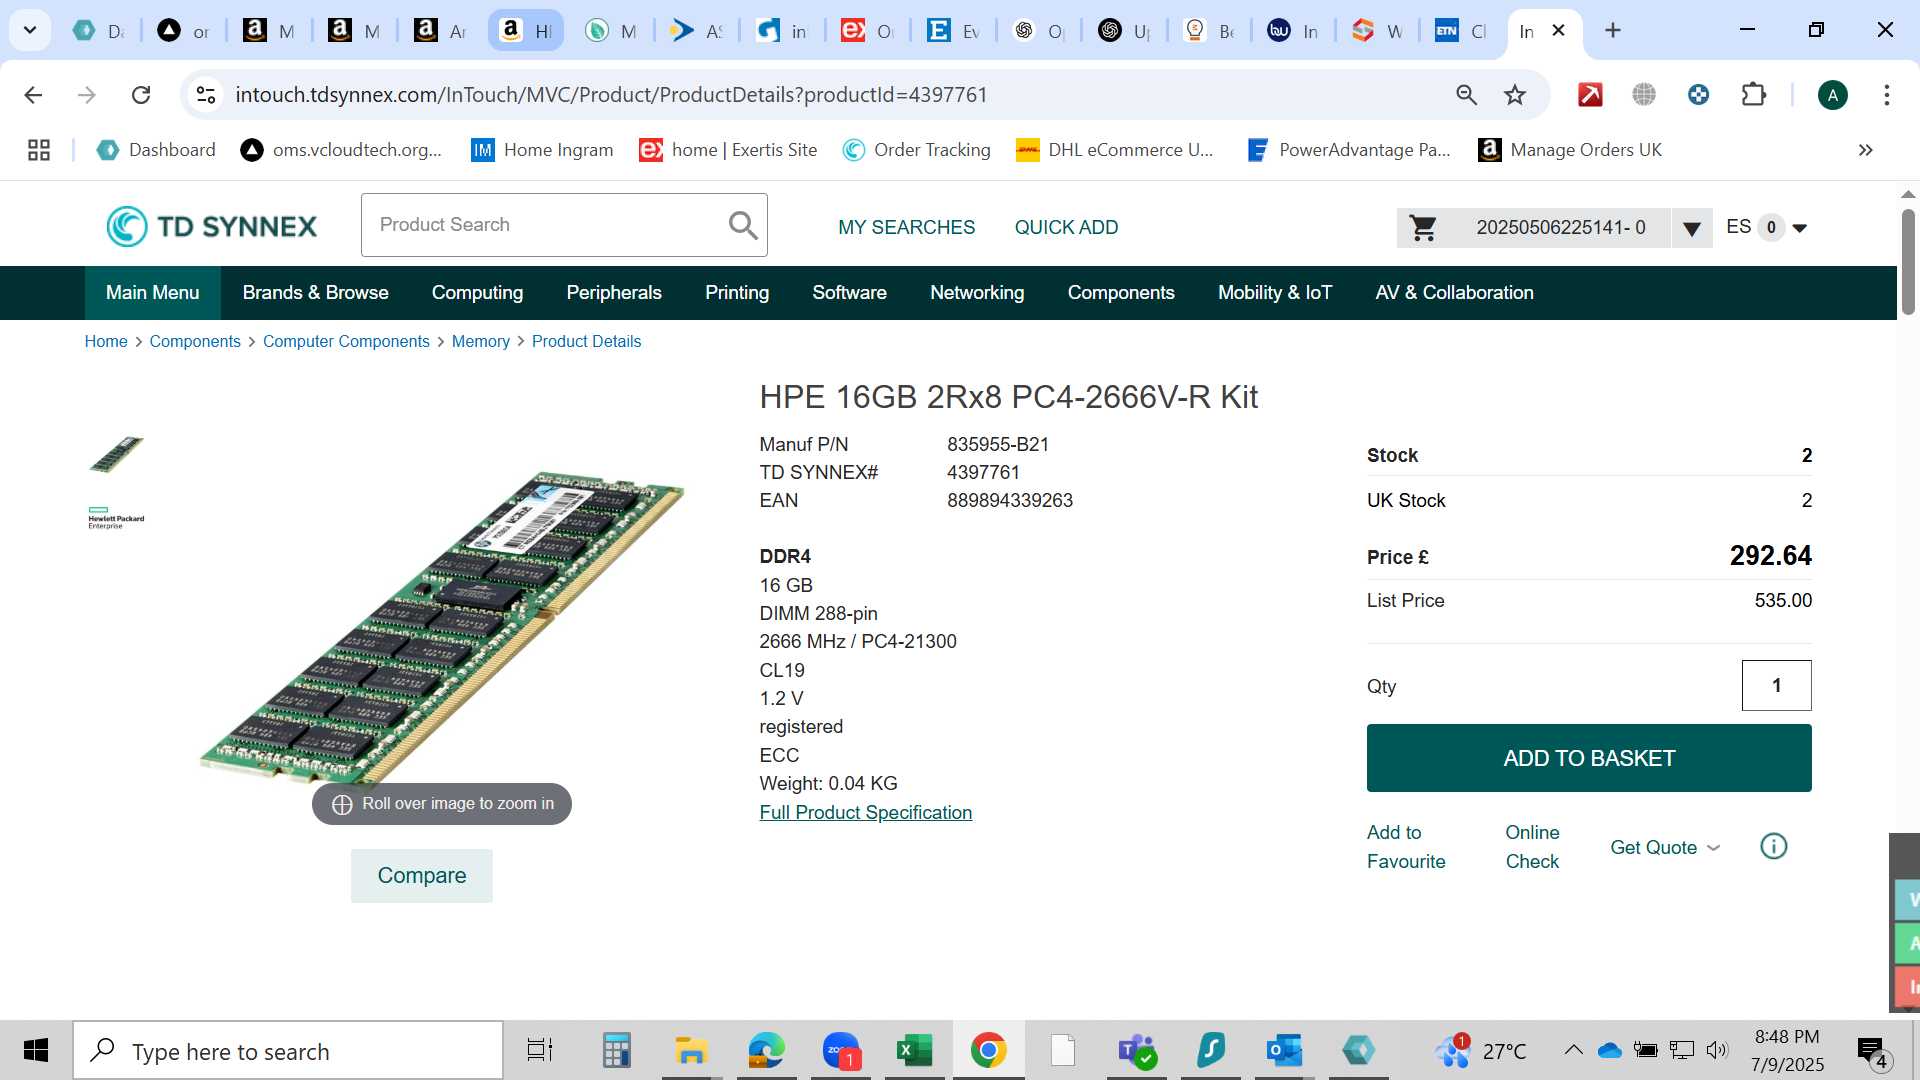This screenshot has height=1080, width=1920.
Task: Reload the page with the refresh icon
Action: [x=141, y=95]
